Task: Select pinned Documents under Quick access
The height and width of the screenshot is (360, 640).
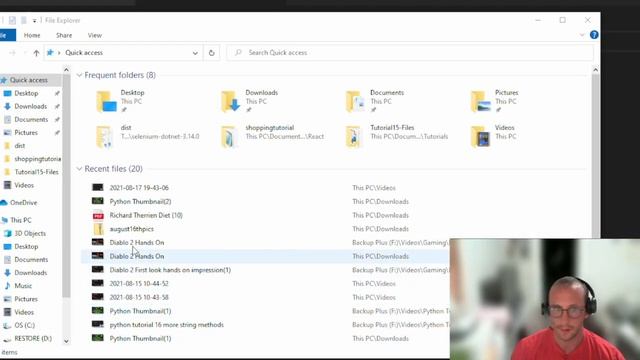Action: tap(31, 120)
